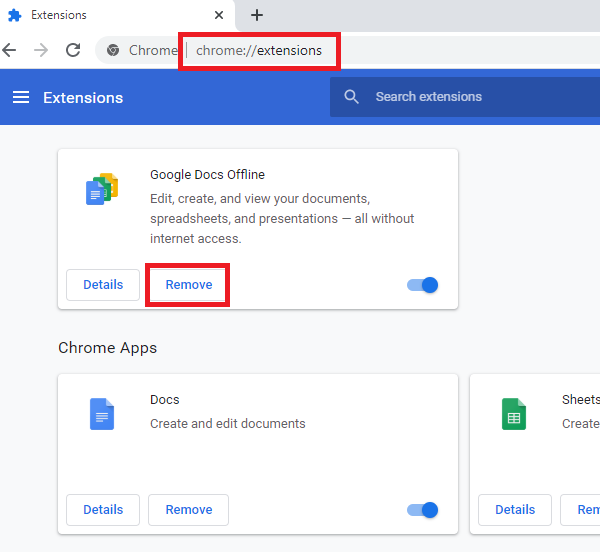Screen dimensions: 600x552
Task: Reload the page
Action: click(73, 50)
